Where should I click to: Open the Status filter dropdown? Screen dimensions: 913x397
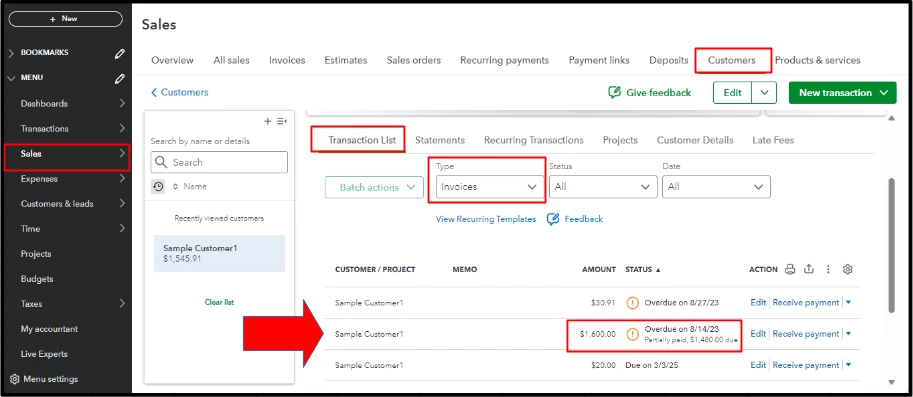(603, 187)
